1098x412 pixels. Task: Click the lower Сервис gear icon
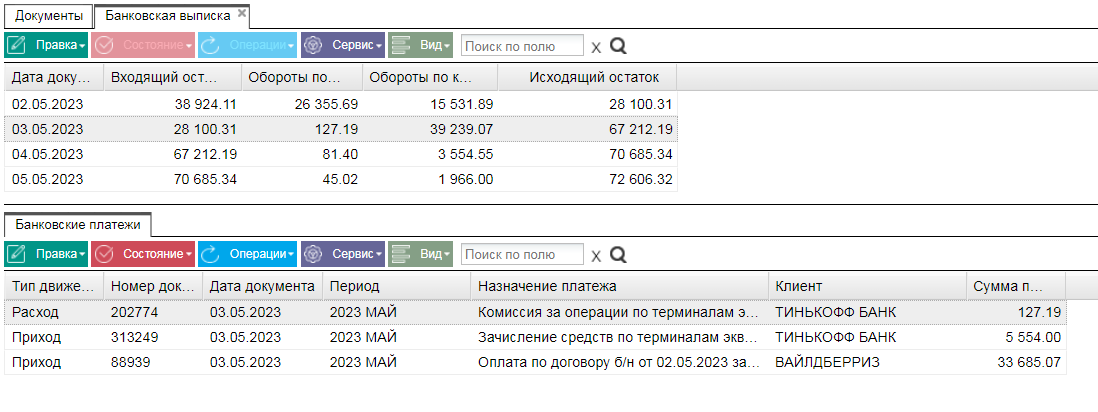[x=313, y=254]
